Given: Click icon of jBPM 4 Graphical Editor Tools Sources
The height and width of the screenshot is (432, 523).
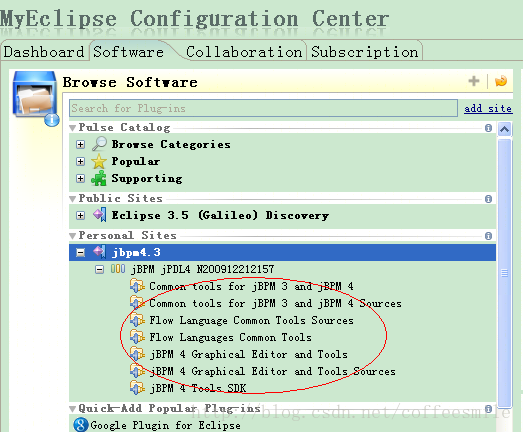Looking at the screenshot, I should (137, 371).
